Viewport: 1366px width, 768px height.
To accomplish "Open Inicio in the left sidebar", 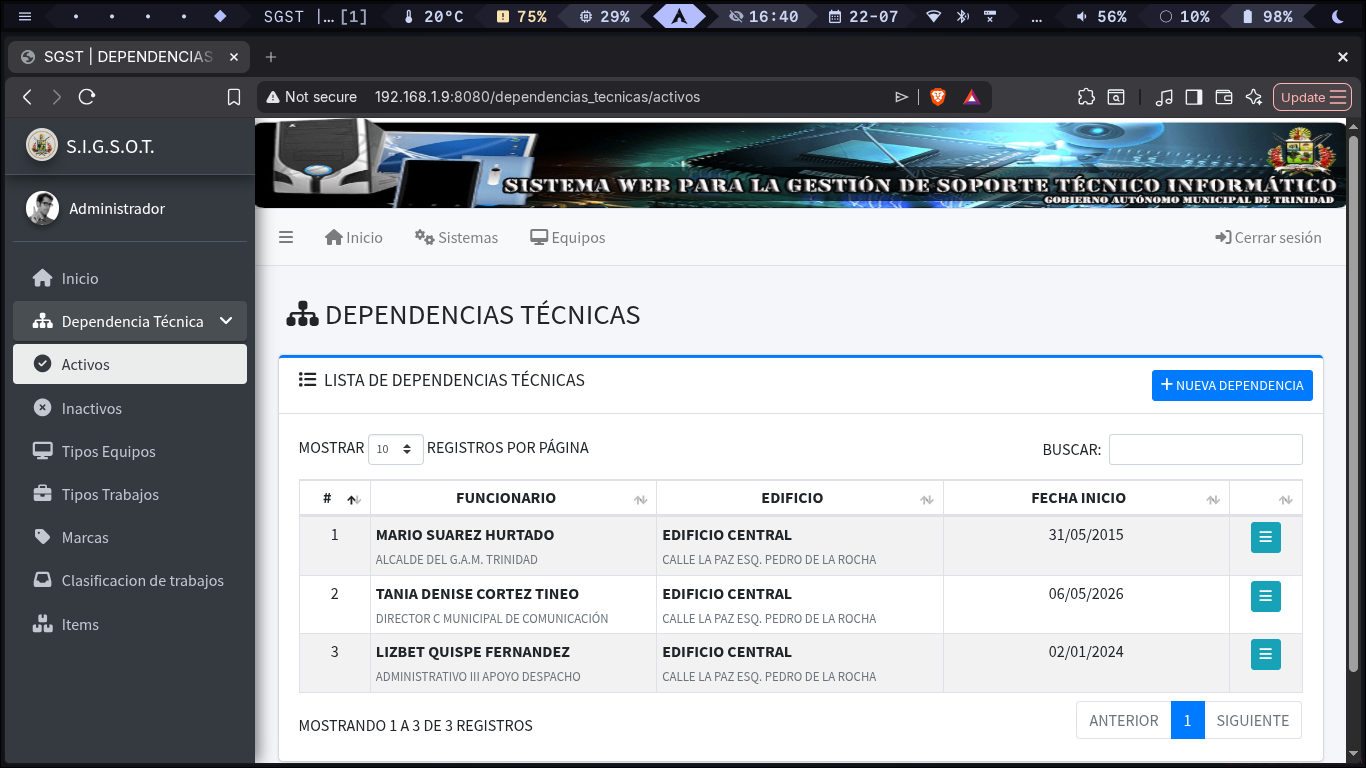I will [130, 278].
